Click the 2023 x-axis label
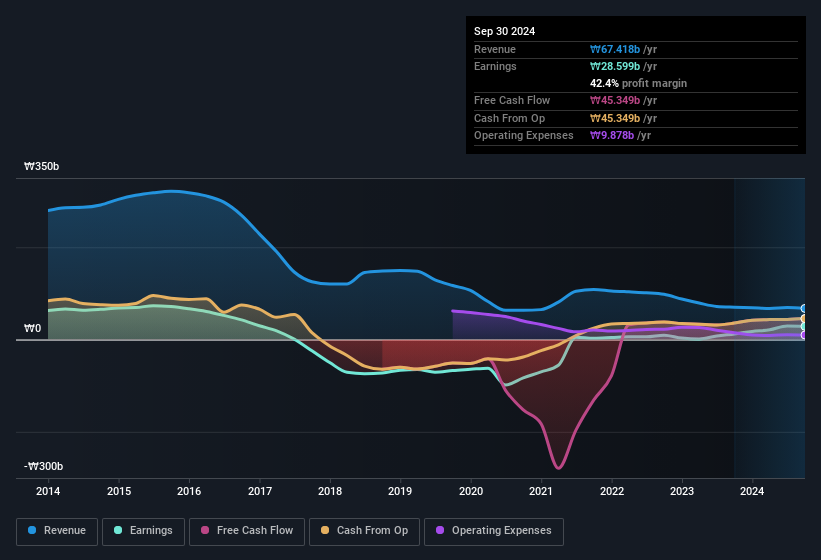The width and height of the screenshot is (821, 560). click(x=682, y=491)
